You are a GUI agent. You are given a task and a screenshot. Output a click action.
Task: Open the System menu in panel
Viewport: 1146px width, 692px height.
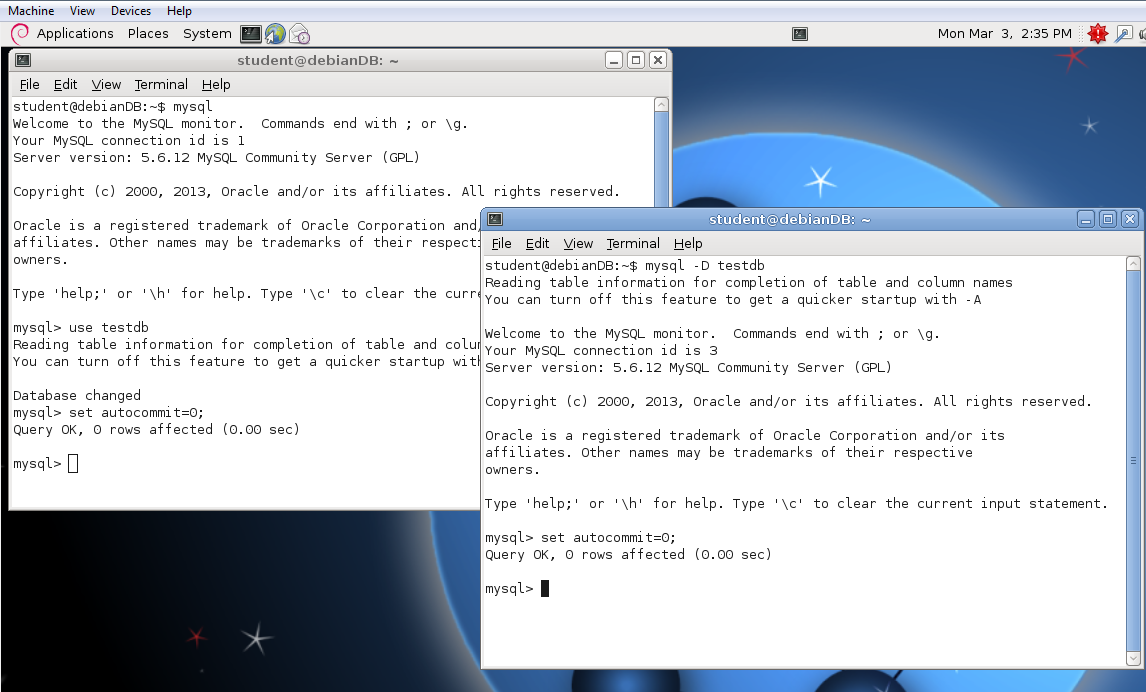(207, 34)
